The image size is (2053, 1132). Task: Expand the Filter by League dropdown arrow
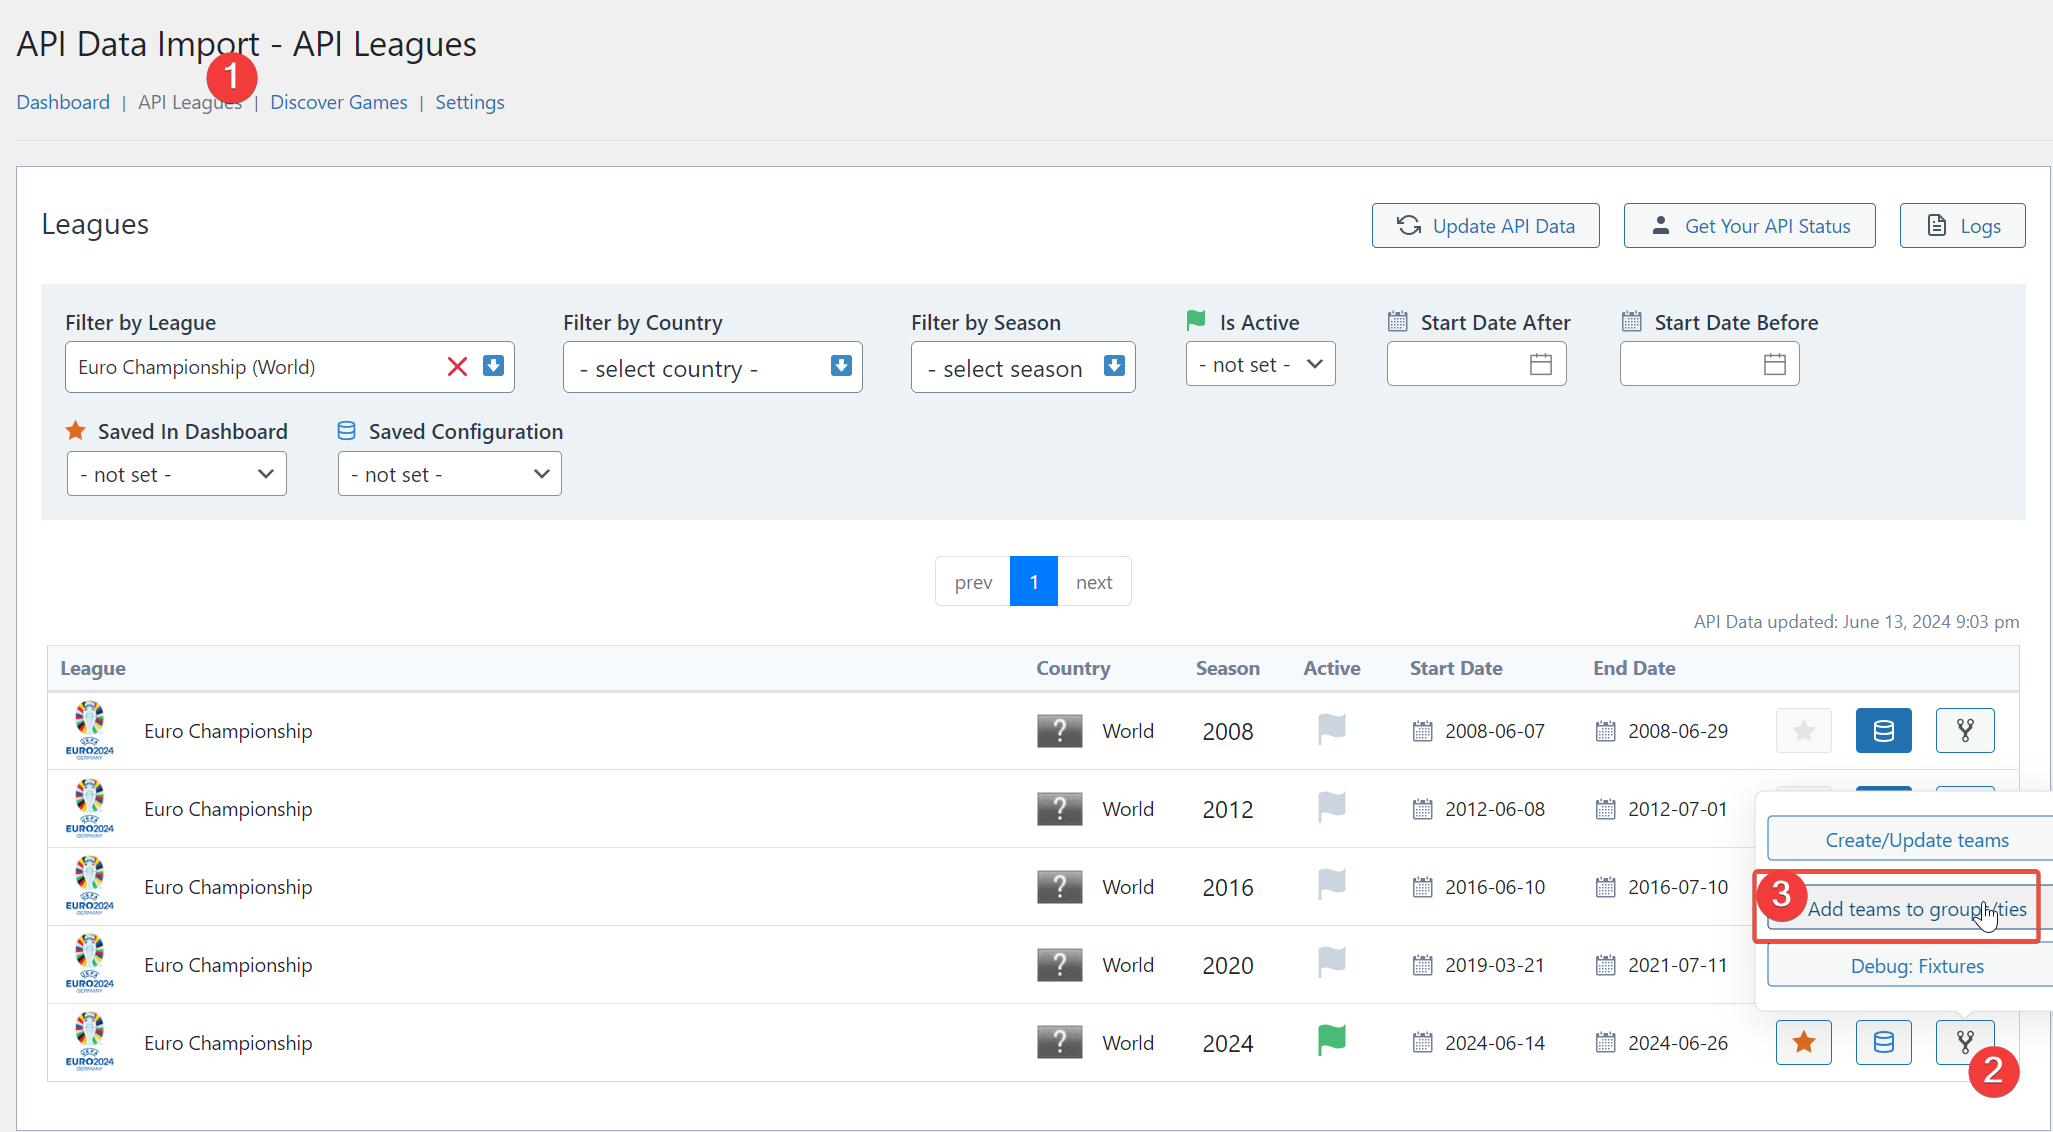tap(493, 366)
